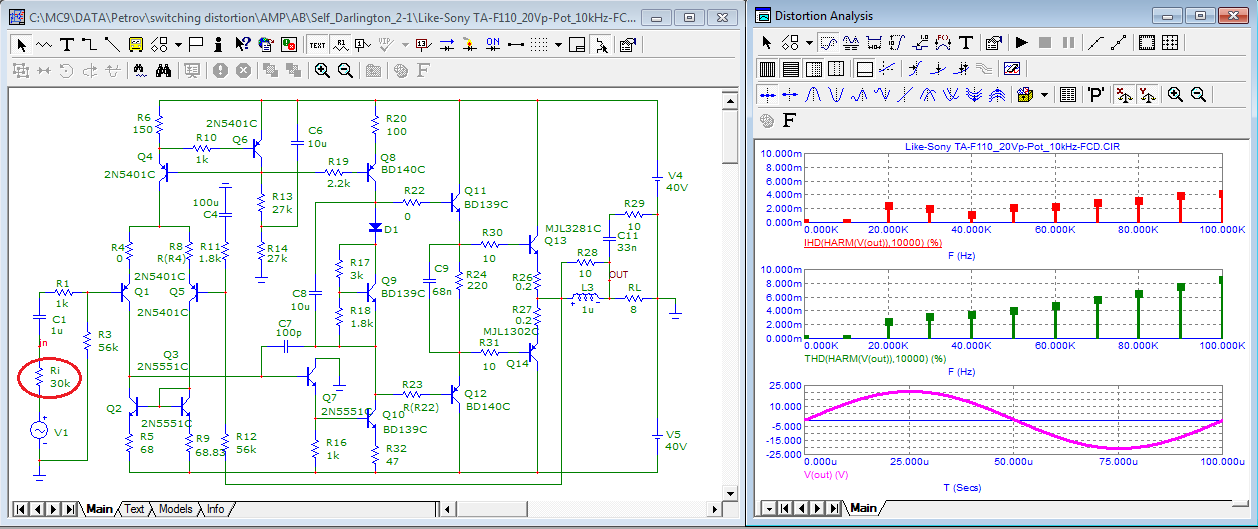Click the Valley cursor function icon
The image size is (1258, 529).
click(834, 95)
